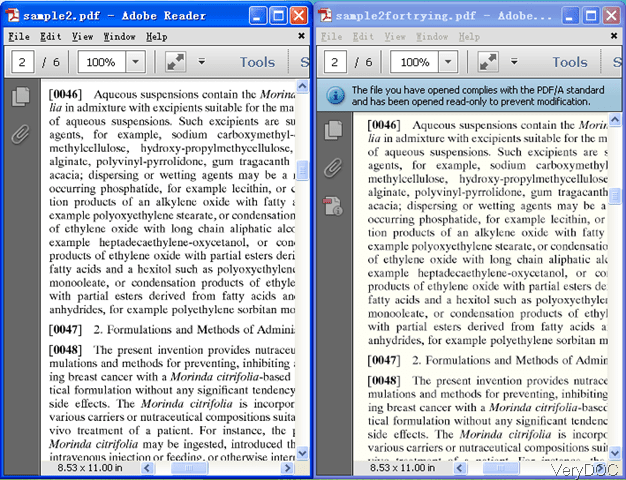Viewport: 626px width, 480px height.
Task: Open zoom level dropdown in sample2.pdf window
Action: coord(136,62)
